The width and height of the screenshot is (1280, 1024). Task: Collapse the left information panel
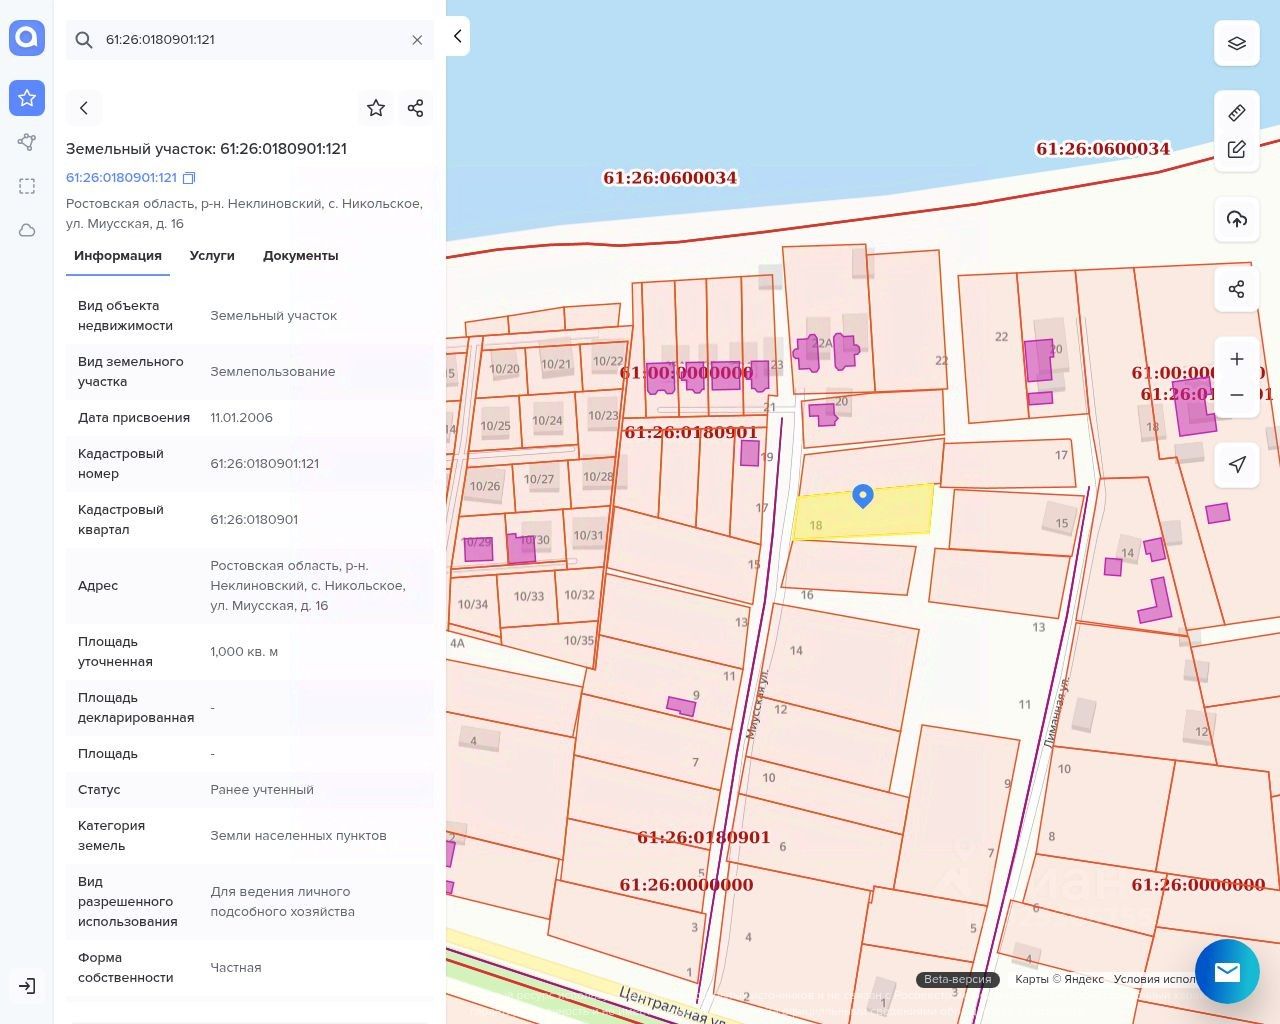coord(457,36)
